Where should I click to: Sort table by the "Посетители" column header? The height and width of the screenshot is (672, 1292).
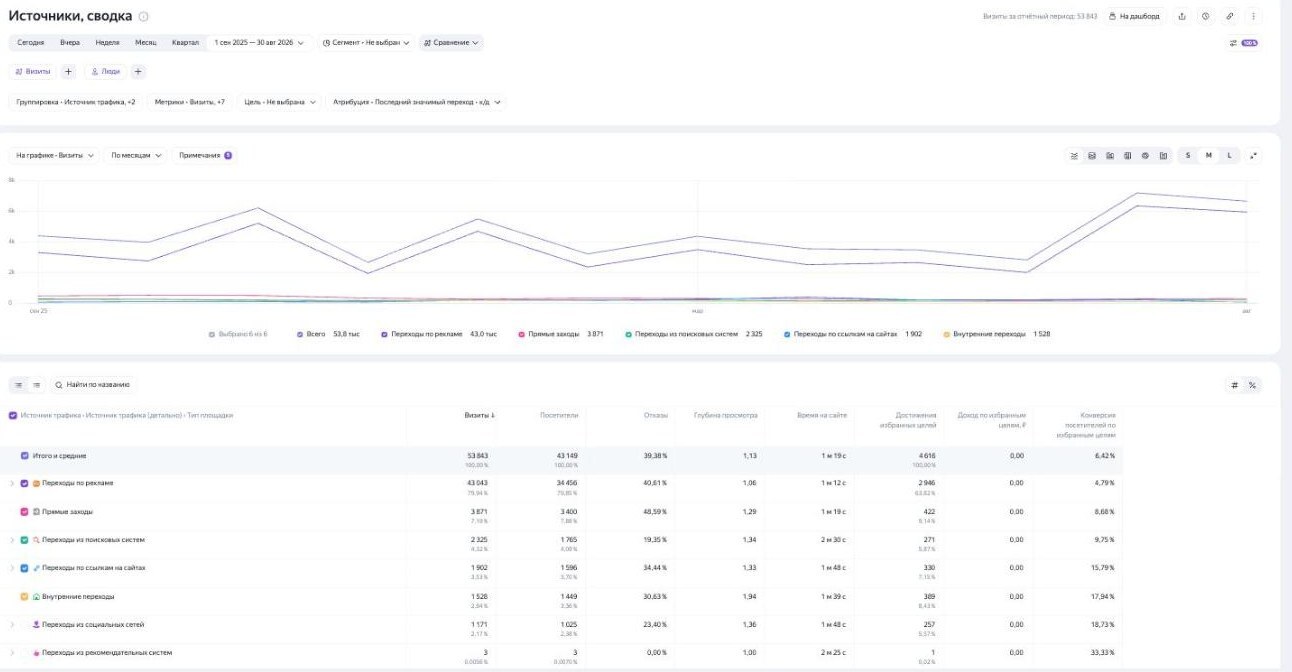click(559, 415)
